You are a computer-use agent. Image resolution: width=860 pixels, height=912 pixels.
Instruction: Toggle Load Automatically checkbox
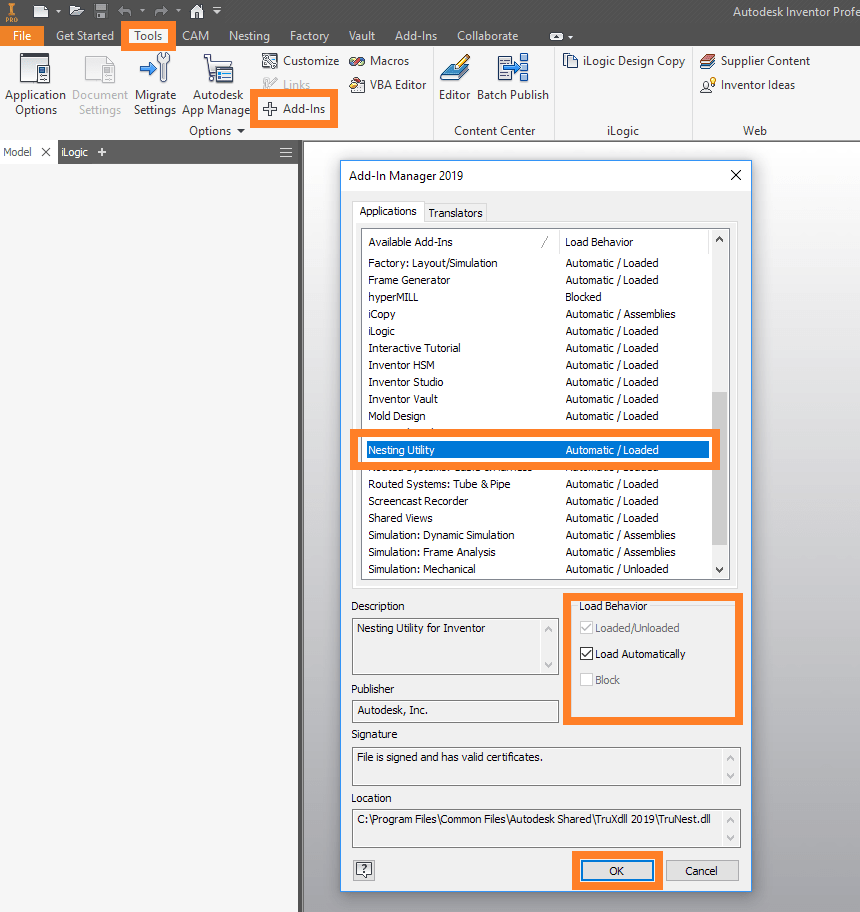click(586, 654)
